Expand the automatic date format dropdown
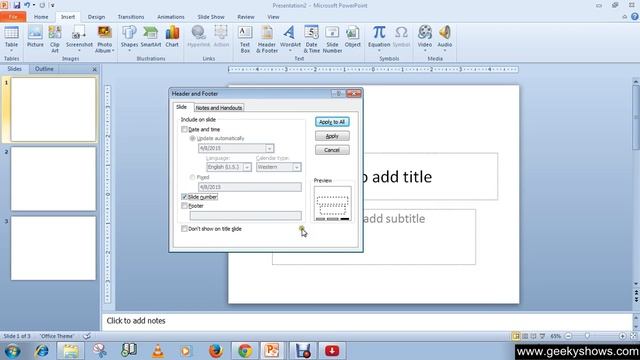640x360 pixels. pyautogui.click(x=269, y=148)
